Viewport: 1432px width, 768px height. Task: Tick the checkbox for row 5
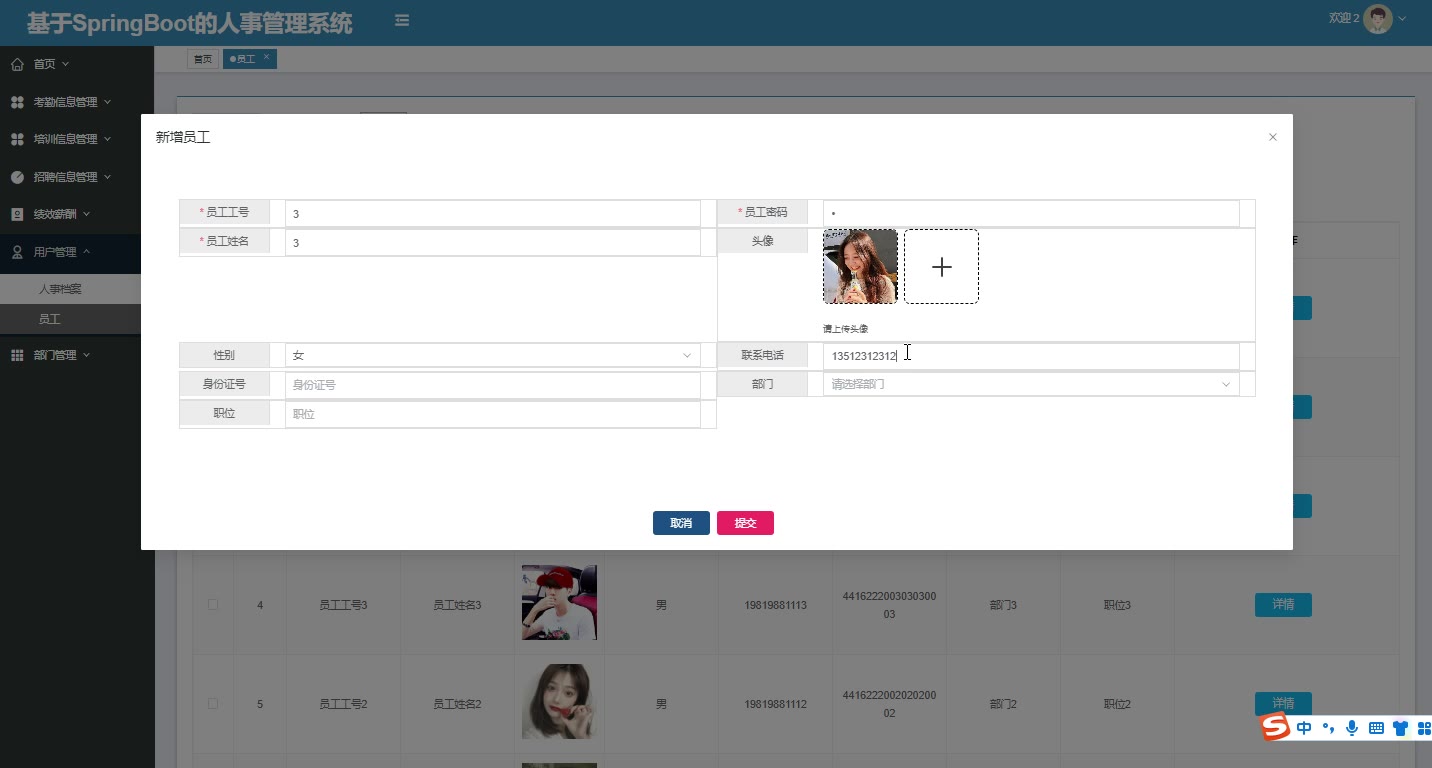212,703
